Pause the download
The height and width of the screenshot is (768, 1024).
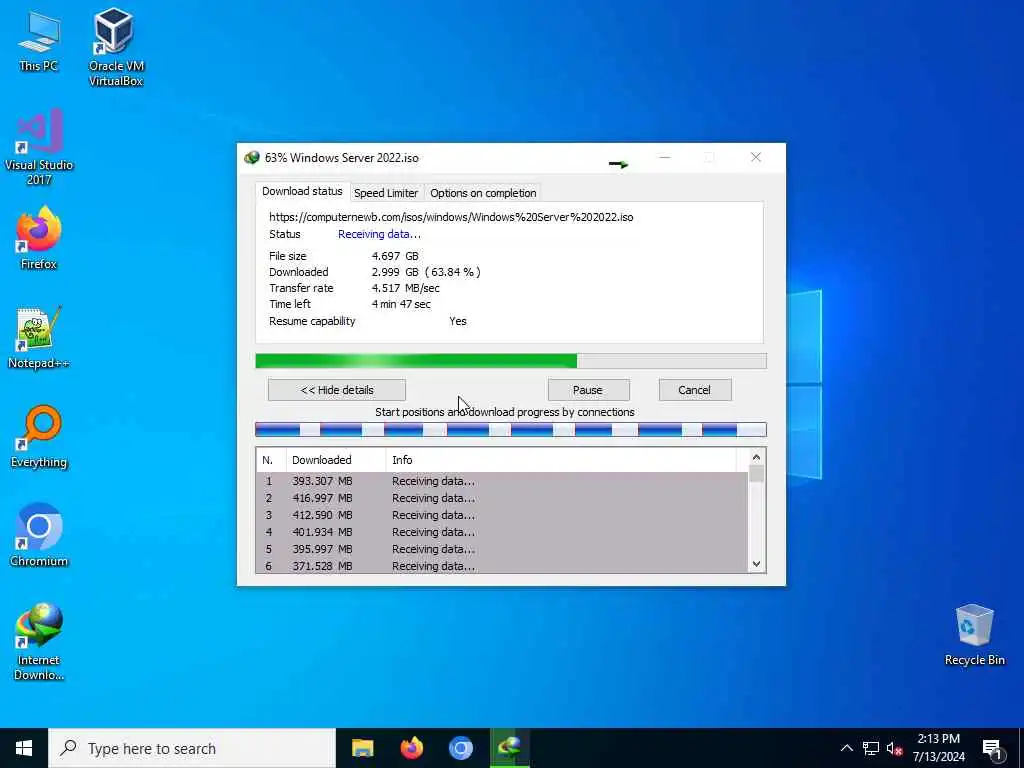(588, 390)
